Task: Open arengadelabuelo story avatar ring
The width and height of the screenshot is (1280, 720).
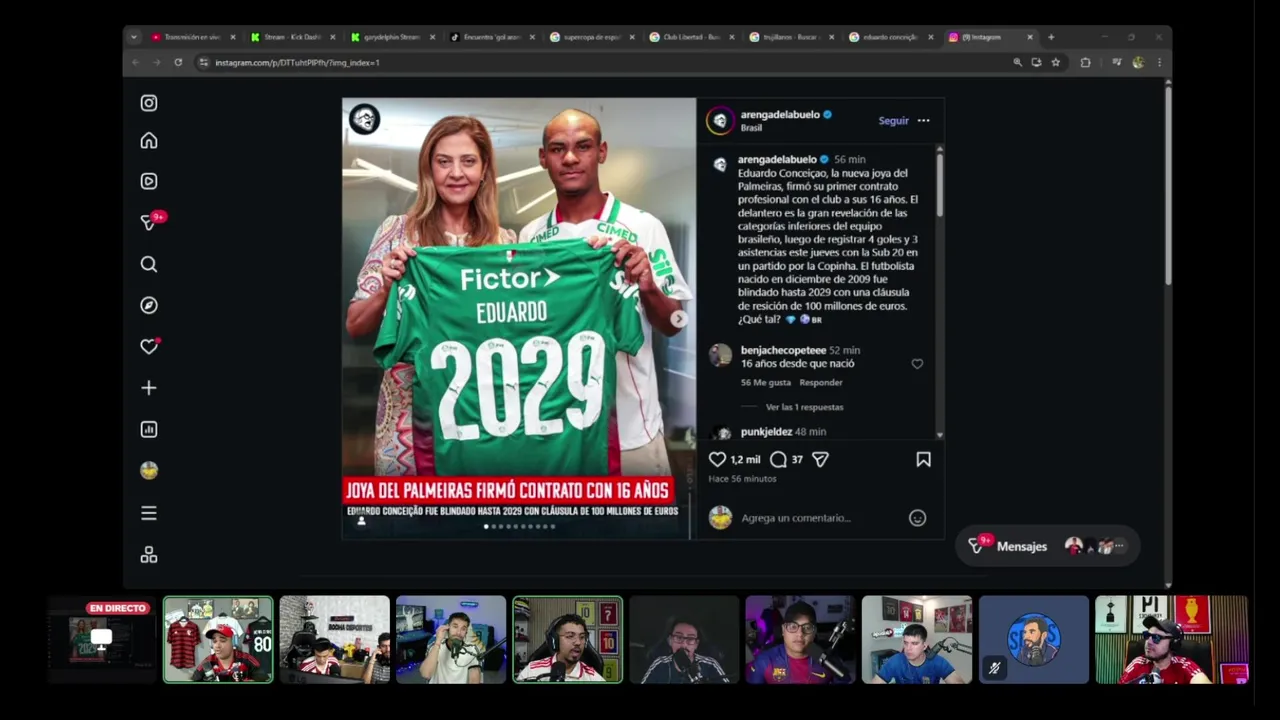Action: point(720,121)
